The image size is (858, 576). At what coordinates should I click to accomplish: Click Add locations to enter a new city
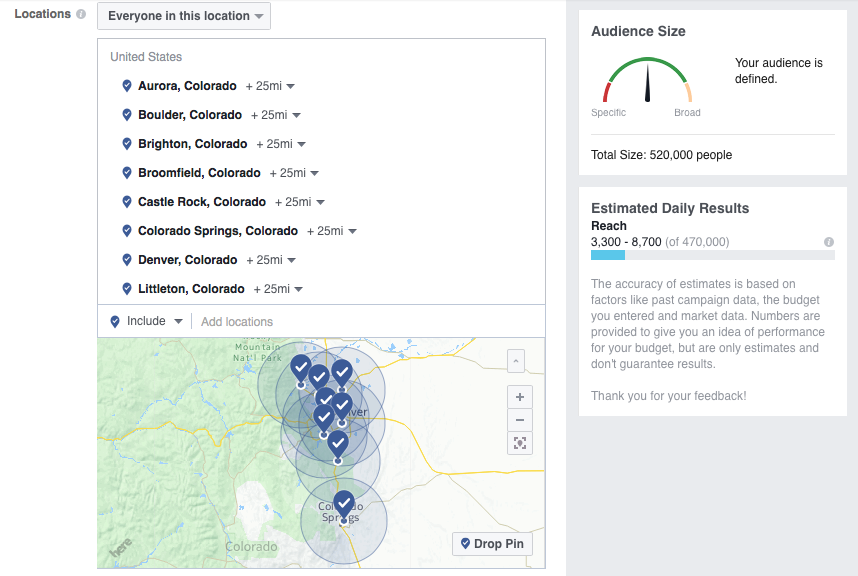[x=239, y=321]
